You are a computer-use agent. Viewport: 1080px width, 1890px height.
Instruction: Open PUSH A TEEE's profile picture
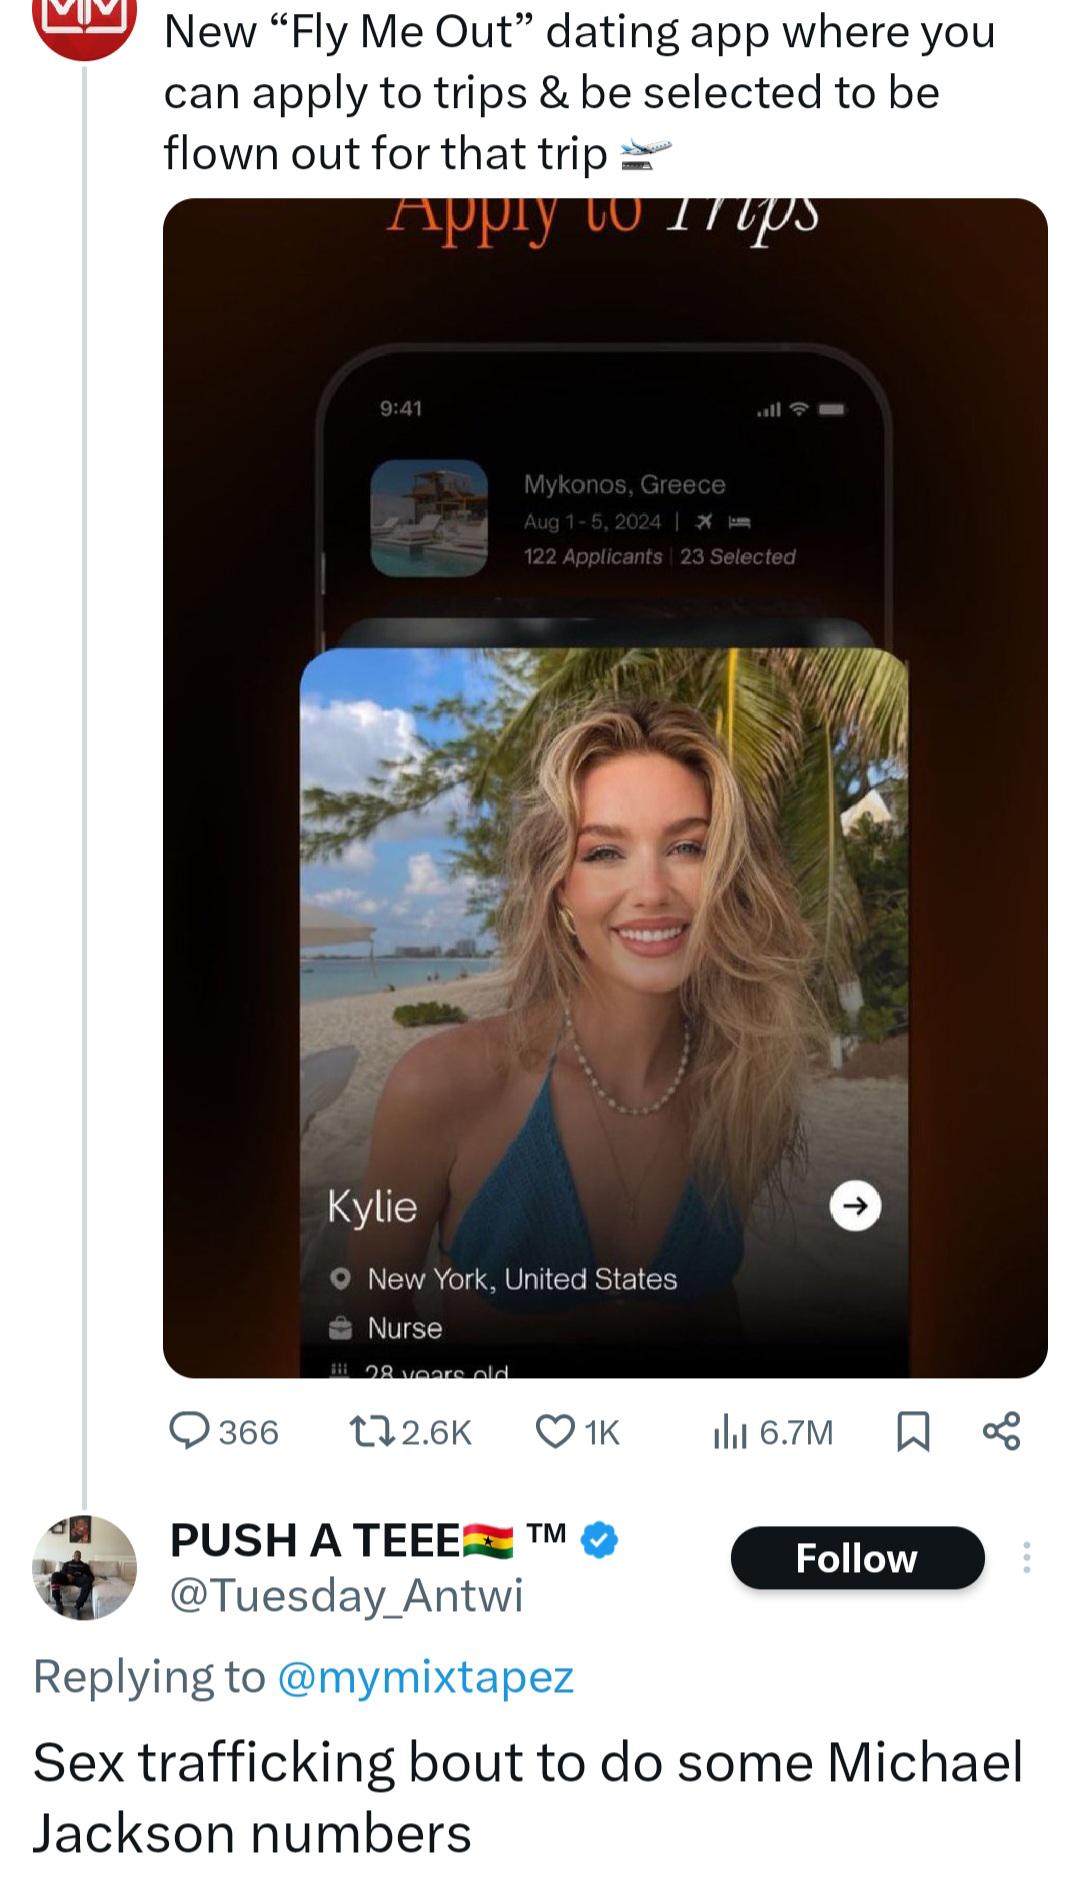pyautogui.click(x=85, y=1567)
